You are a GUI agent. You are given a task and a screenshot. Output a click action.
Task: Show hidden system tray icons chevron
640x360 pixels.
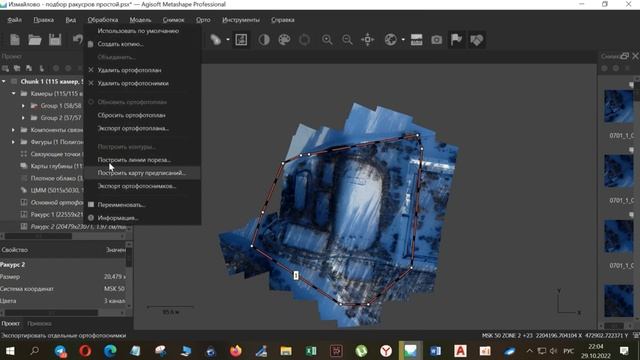[x=529, y=351]
